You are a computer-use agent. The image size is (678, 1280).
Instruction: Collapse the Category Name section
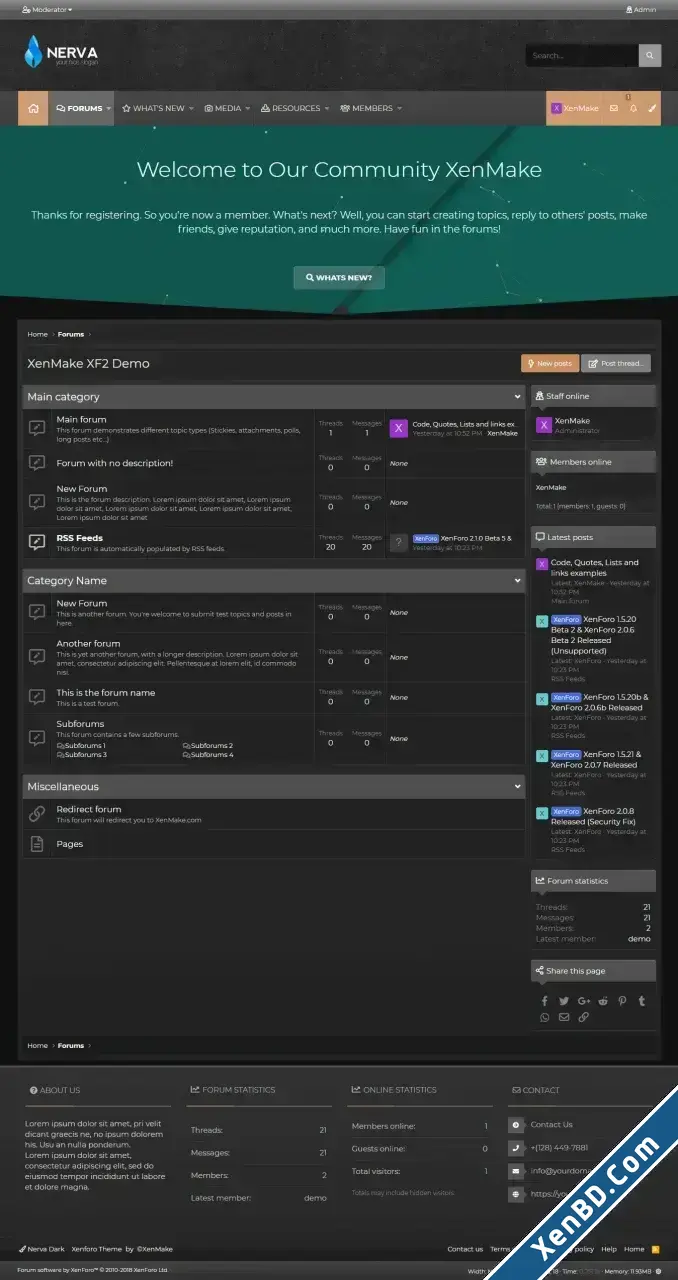tap(517, 581)
